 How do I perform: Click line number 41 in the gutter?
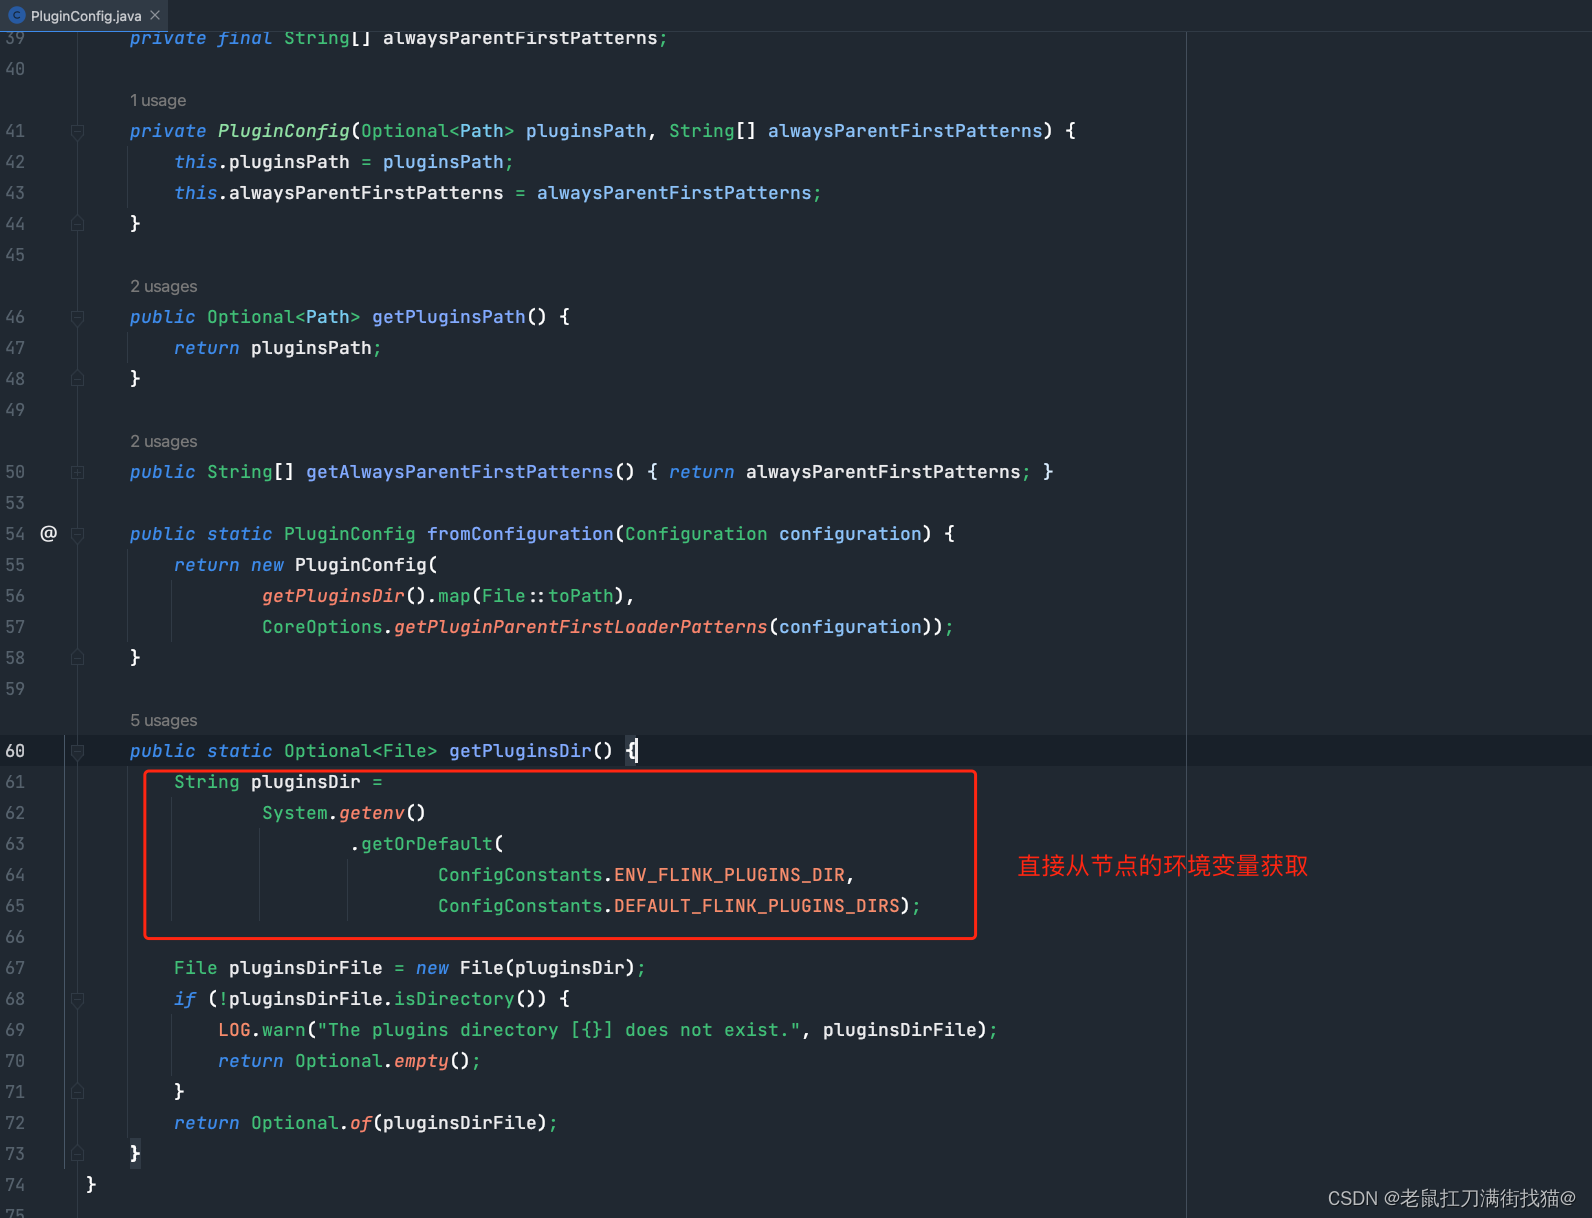(15, 131)
